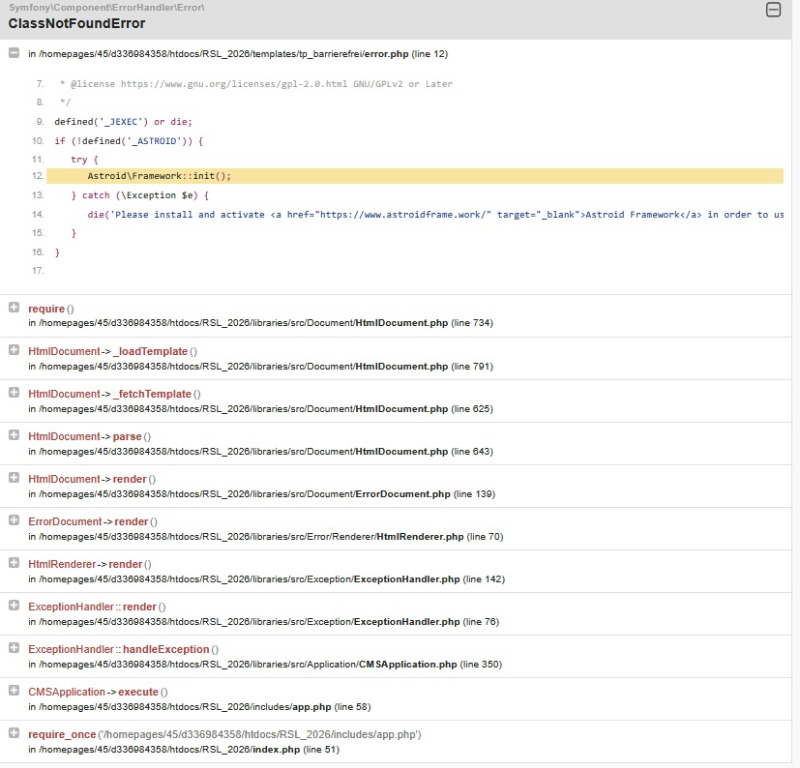800x768 pixels.
Task: Expand the HtmlDocument _fetchTemplate trace
Action: pos(14,393)
